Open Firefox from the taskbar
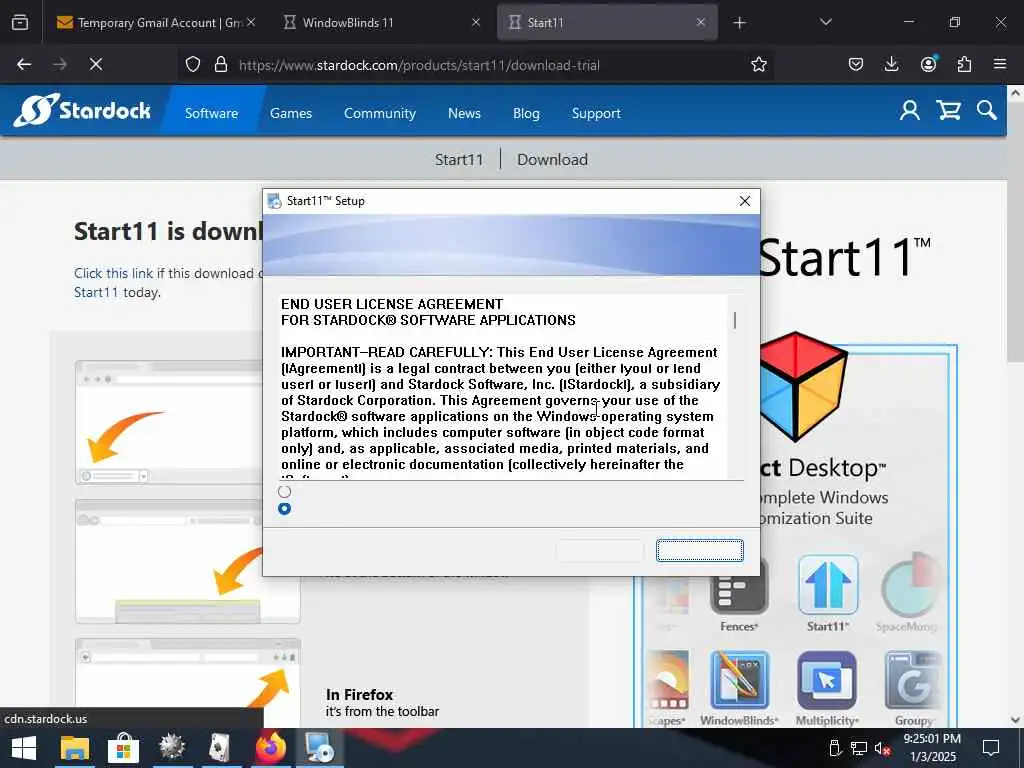 [270, 748]
